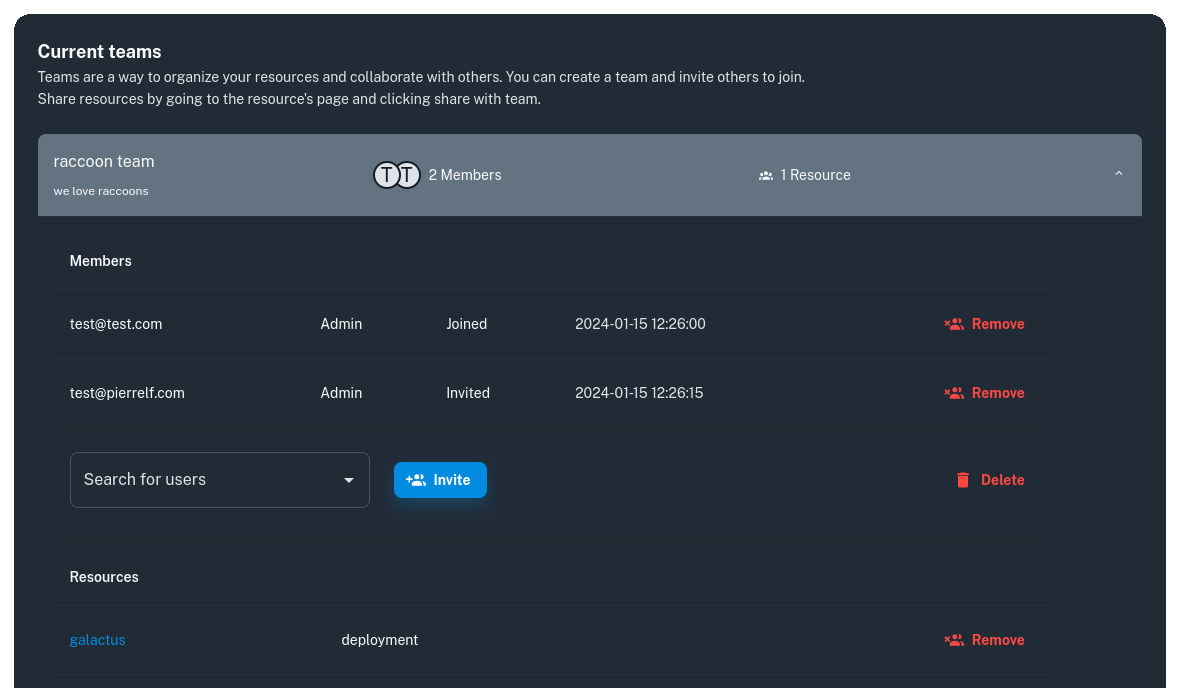The width and height of the screenshot is (1181, 688).
Task: Click the 2024-01-15 12:26:00 timestamp
Action: coord(640,324)
